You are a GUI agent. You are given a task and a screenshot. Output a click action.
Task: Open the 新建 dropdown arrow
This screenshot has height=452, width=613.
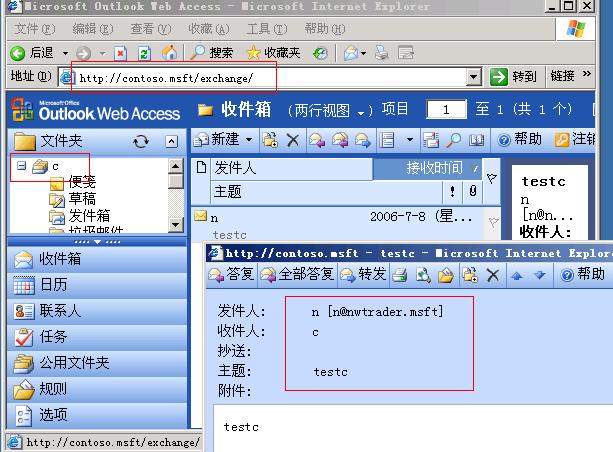pos(248,140)
